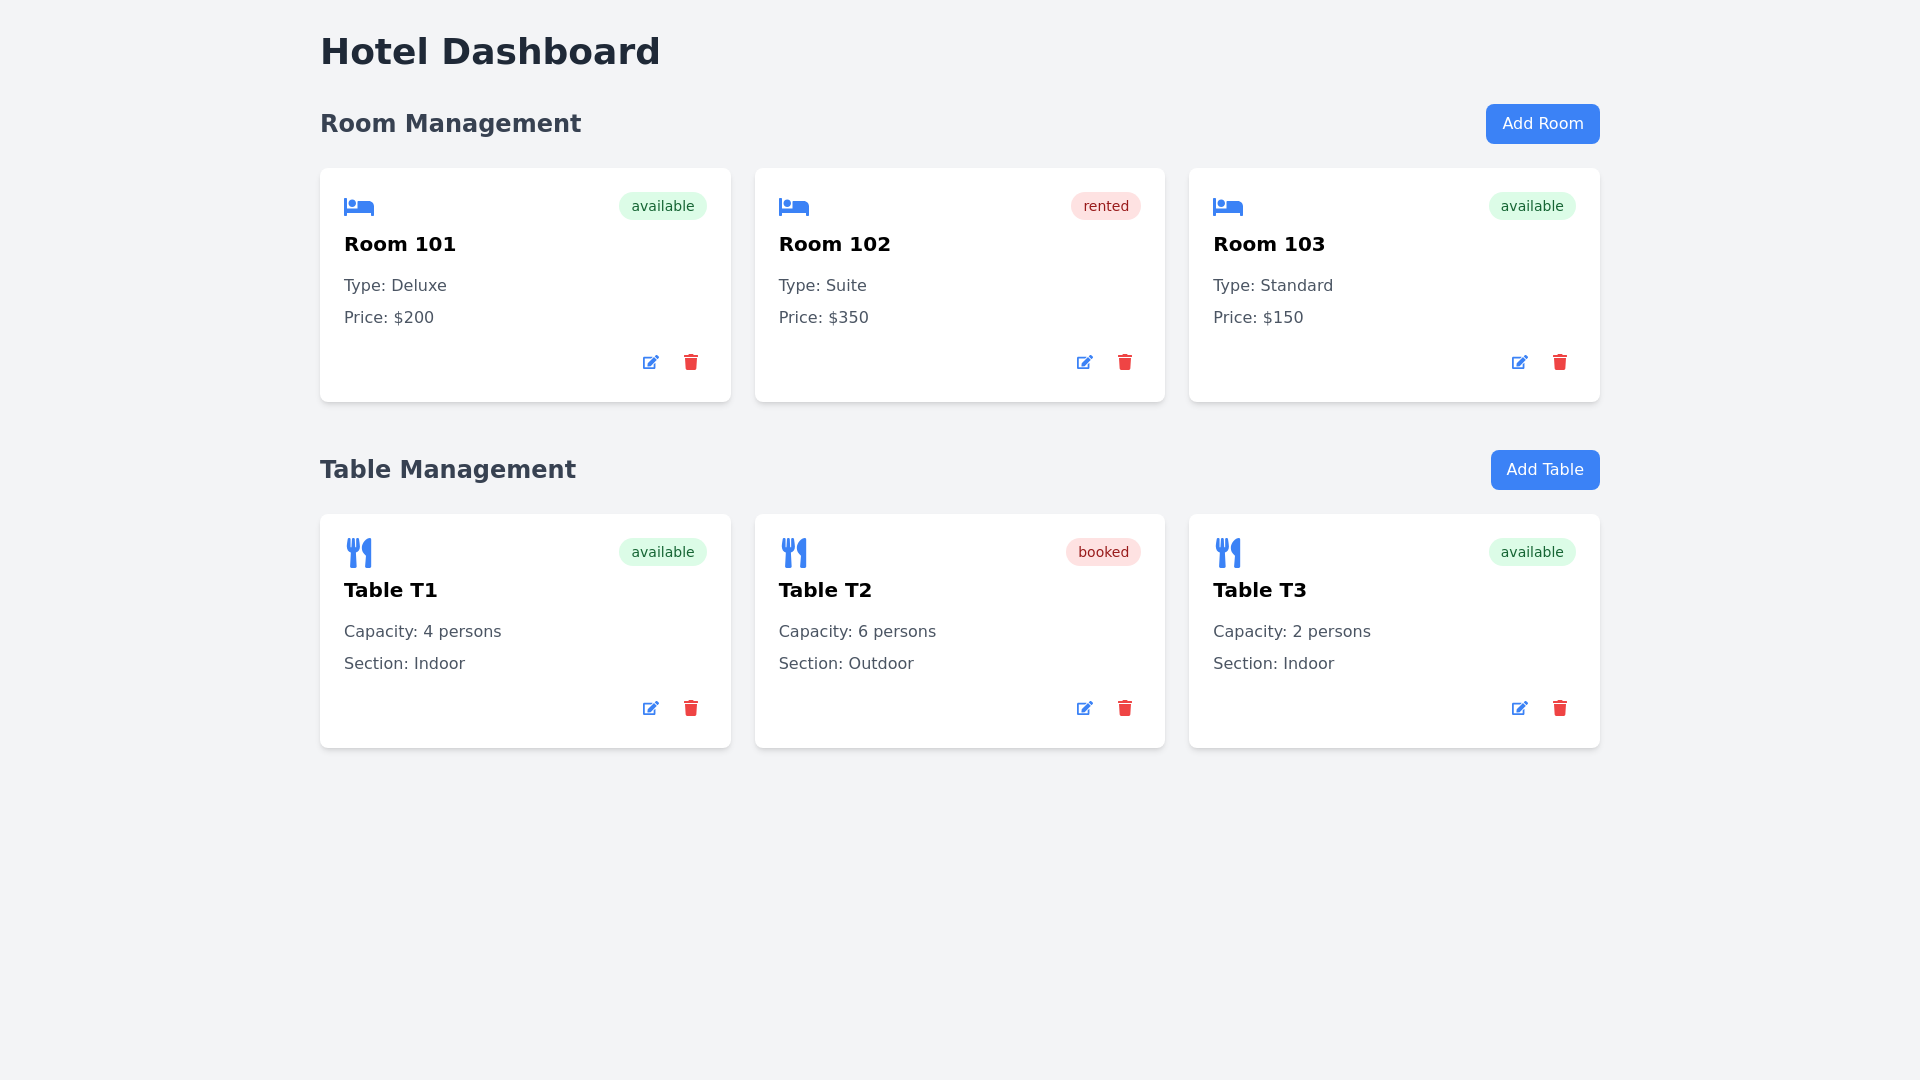Image resolution: width=1920 pixels, height=1080 pixels.
Task: Click the utensils icon on Table T3 card
Action: [x=1228, y=551]
